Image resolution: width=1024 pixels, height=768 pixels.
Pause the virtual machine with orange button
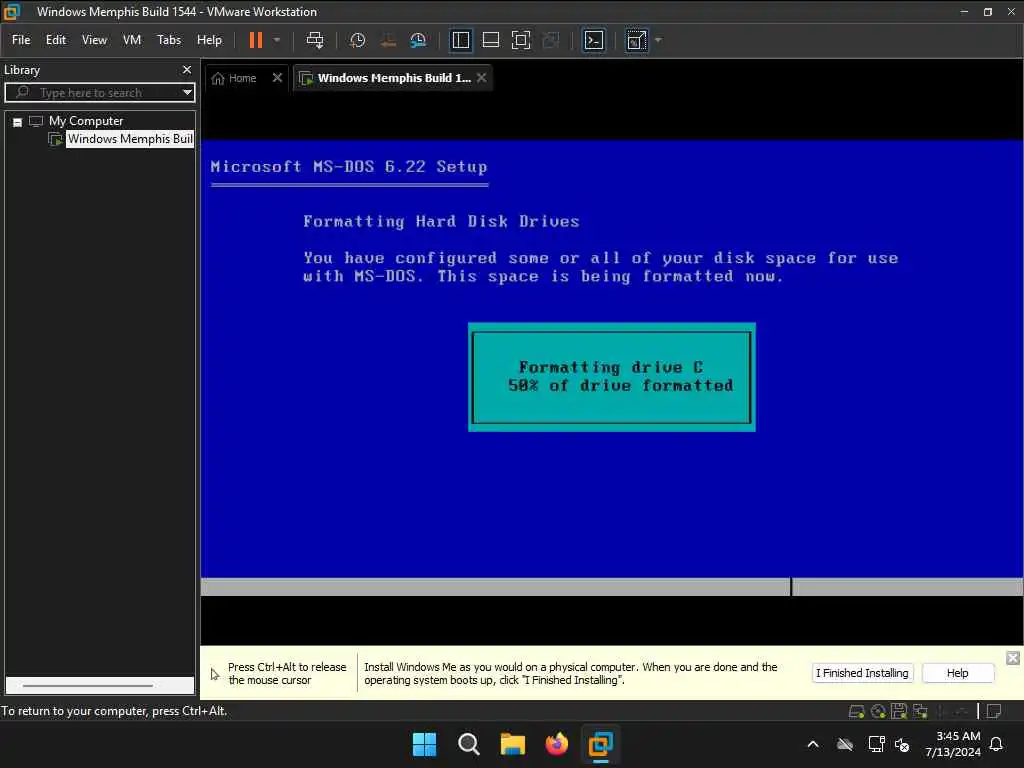(256, 40)
